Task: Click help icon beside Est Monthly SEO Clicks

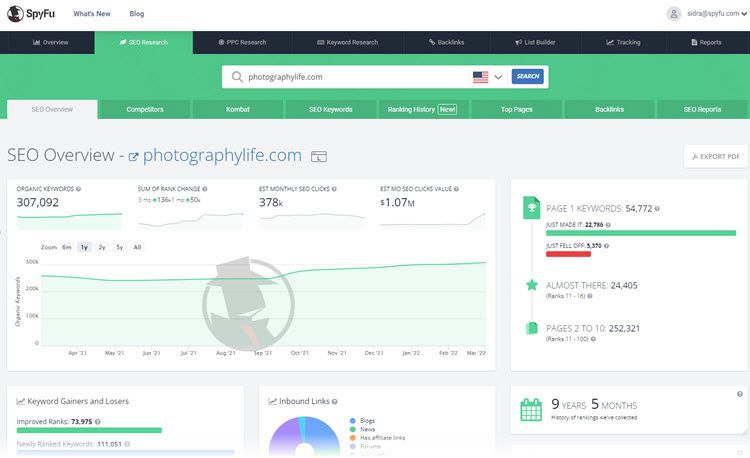Action: 334,189
